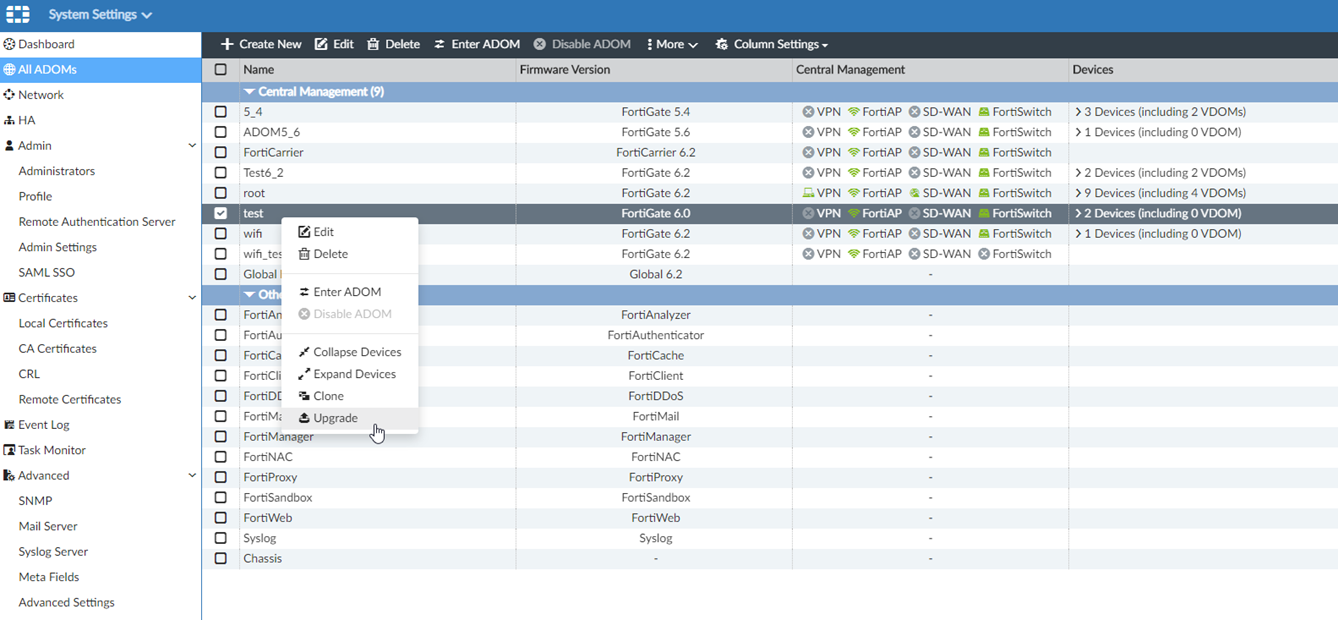Click the Admin person icon
The width and height of the screenshot is (1338, 620).
[9, 146]
